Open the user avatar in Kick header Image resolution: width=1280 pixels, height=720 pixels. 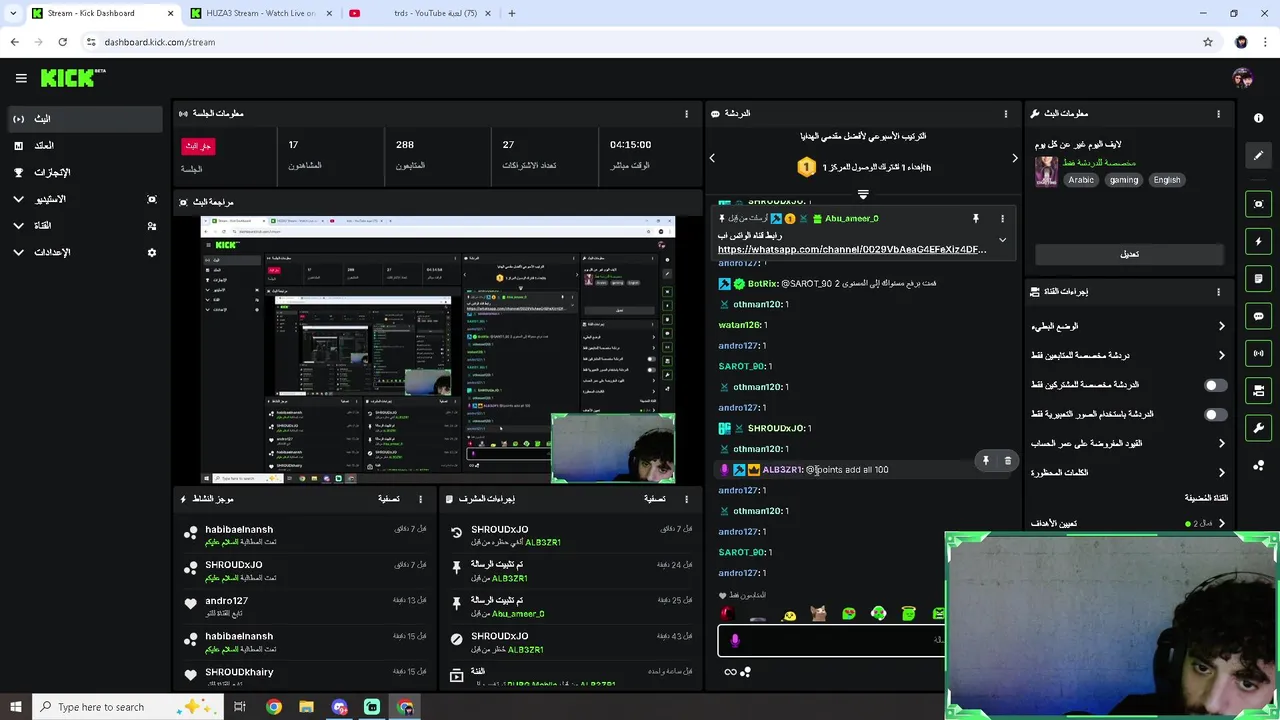tap(1242, 78)
